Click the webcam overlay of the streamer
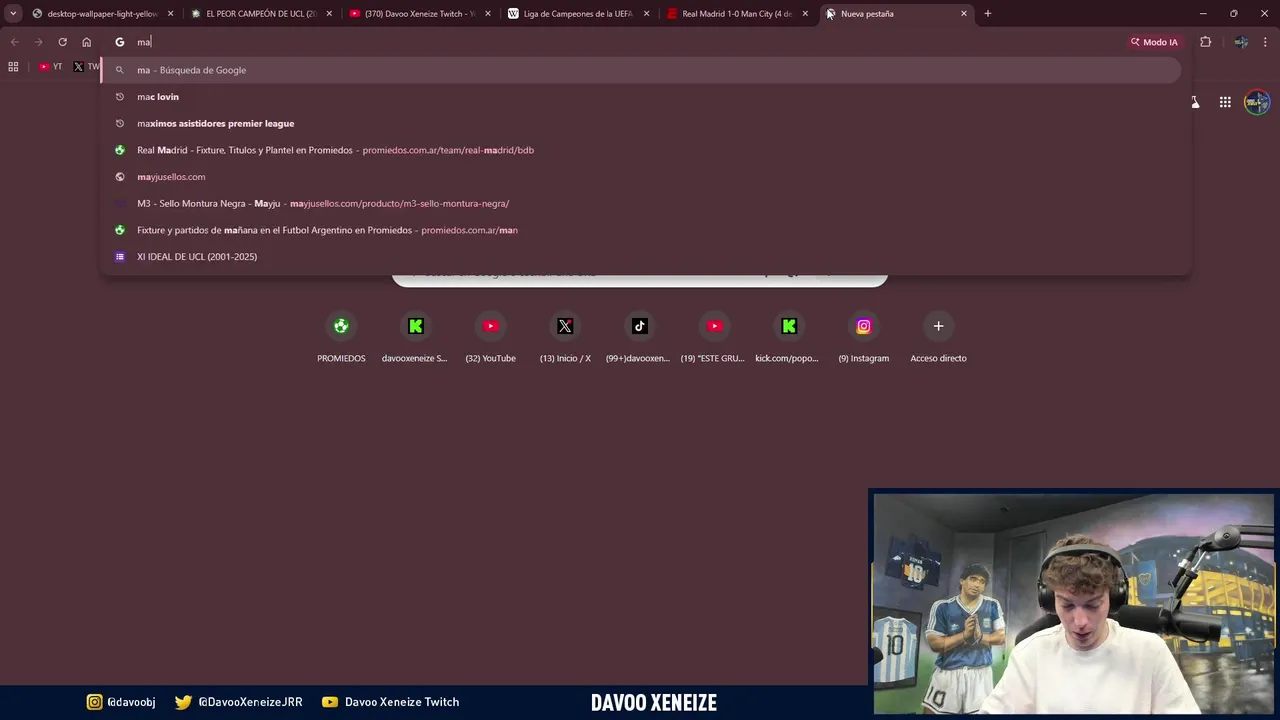The image size is (1280, 720). click(x=1074, y=603)
